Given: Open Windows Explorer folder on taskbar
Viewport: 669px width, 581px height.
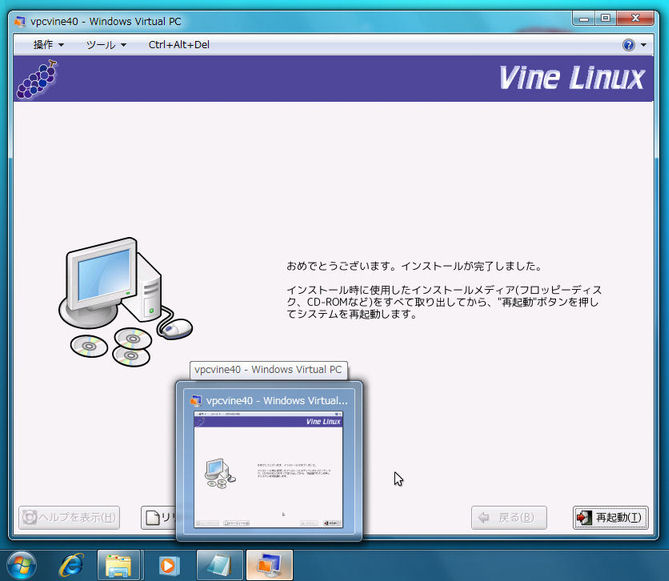Looking at the screenshot, I should [119, 566].
